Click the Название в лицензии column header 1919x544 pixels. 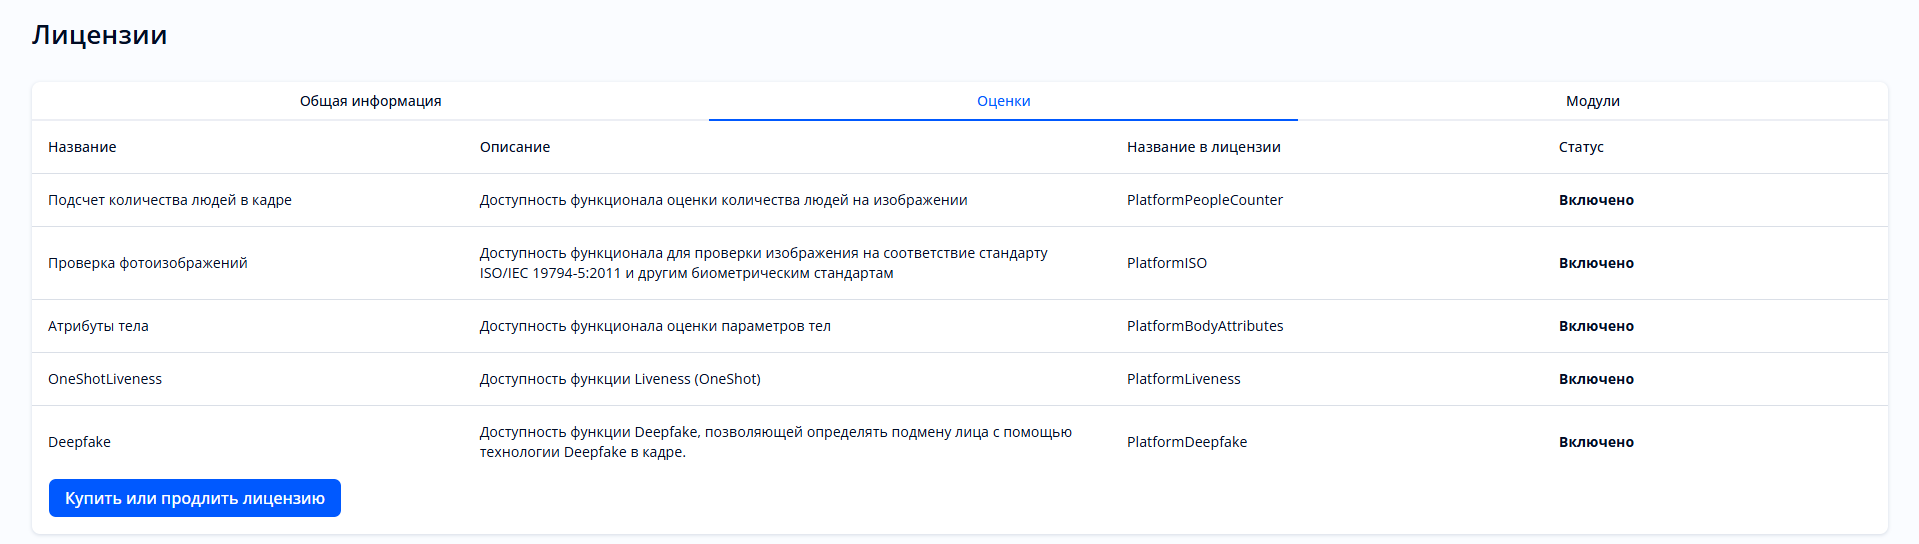[x=1203, y=147]
